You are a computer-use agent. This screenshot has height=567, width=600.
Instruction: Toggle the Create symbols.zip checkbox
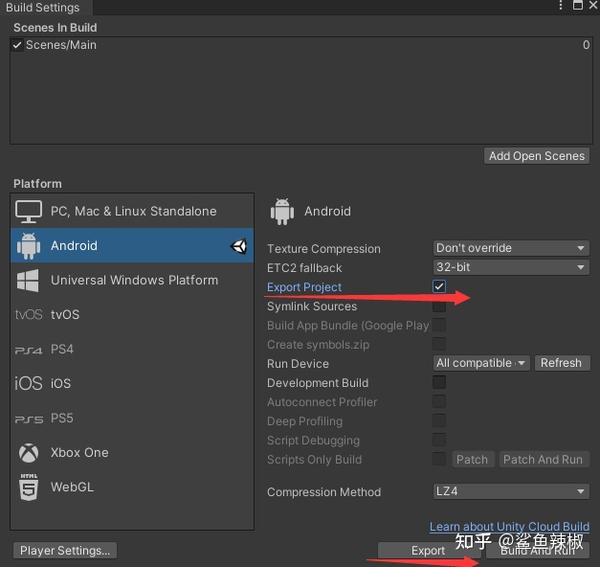pos(439,344)
